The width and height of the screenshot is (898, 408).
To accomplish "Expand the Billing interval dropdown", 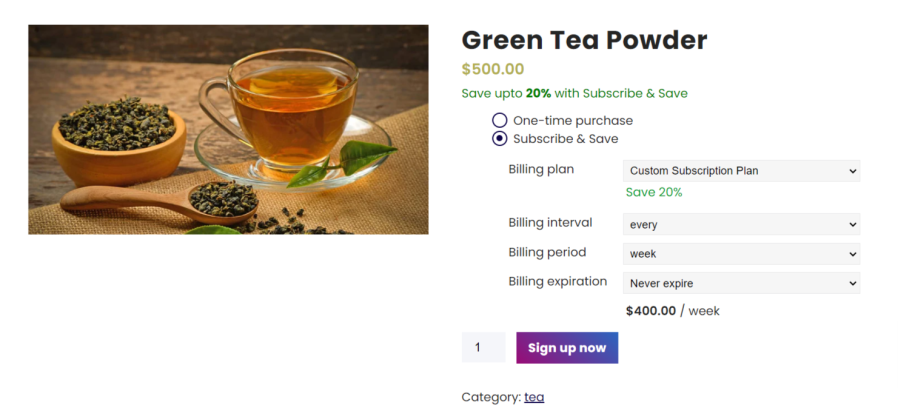I will click(x=741, y=225).
